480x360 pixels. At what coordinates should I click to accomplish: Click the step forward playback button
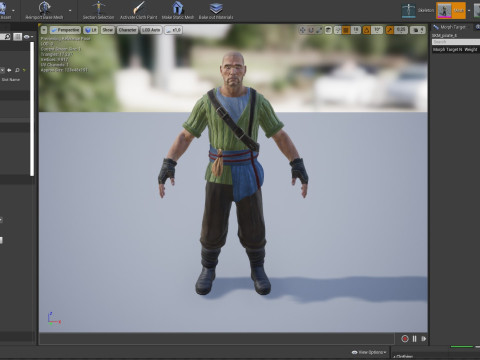point(423,339)
